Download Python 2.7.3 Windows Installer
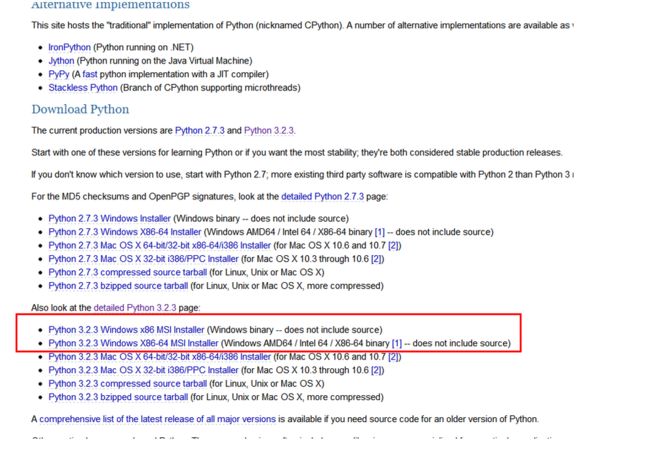The width and height of the screenshot is (650, 449). pos(109,218)
